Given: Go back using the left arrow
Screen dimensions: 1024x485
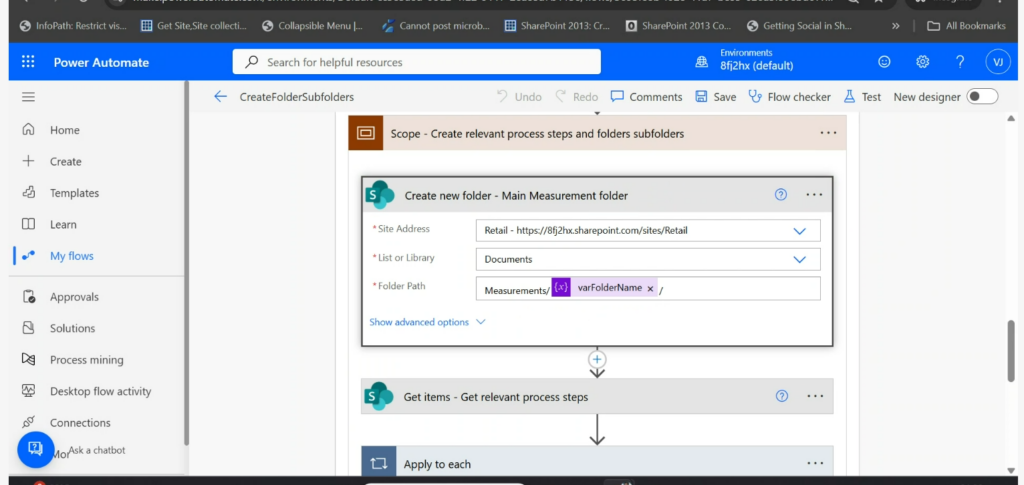Looking at the screenshot, I should [x=220, y=97].
